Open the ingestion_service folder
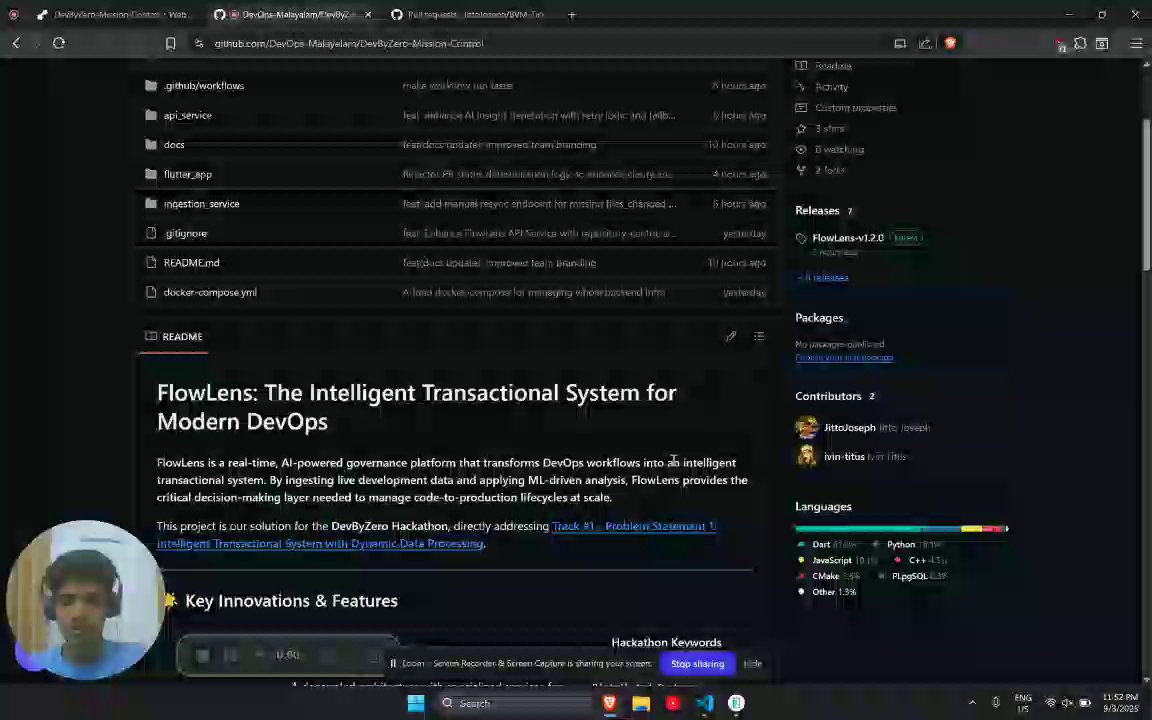The width and height of the screenshot is (1152, 720). (201, 204)
